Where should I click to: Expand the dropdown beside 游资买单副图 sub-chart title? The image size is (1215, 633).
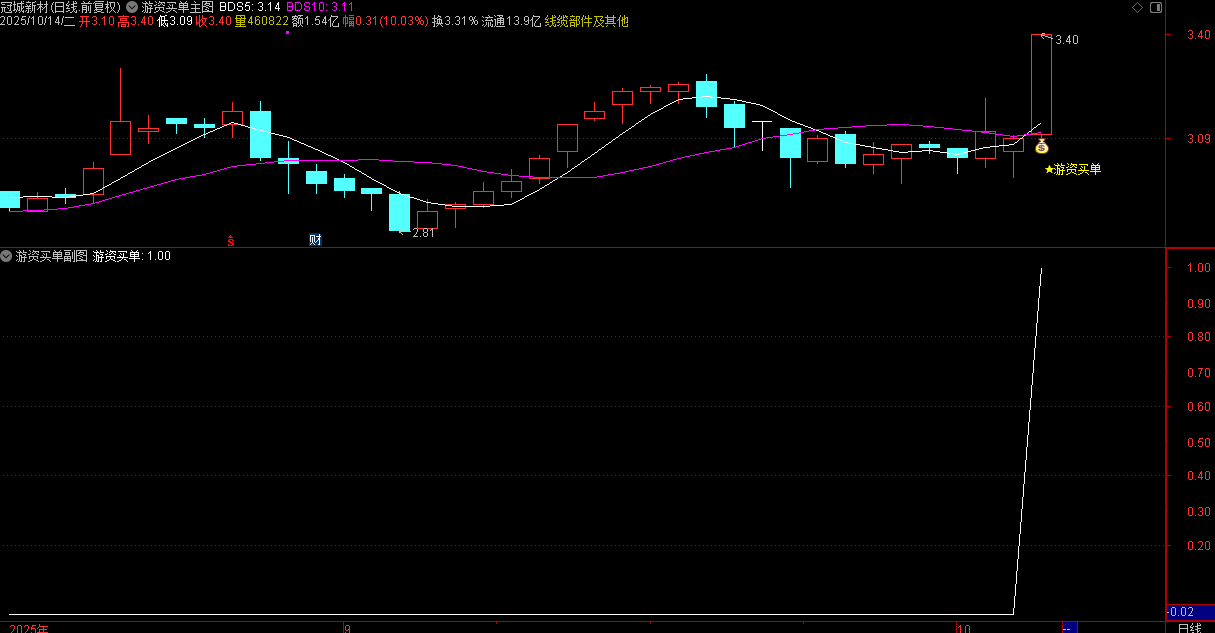click(7, 256)
